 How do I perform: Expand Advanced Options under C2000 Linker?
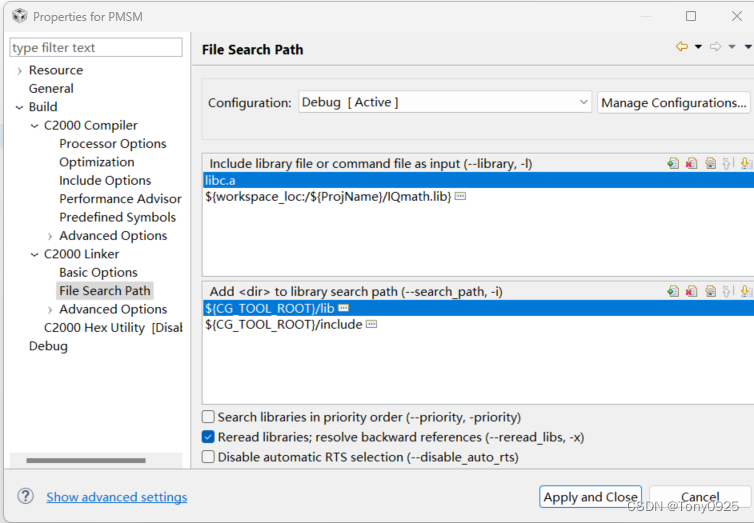pos(50,310)
